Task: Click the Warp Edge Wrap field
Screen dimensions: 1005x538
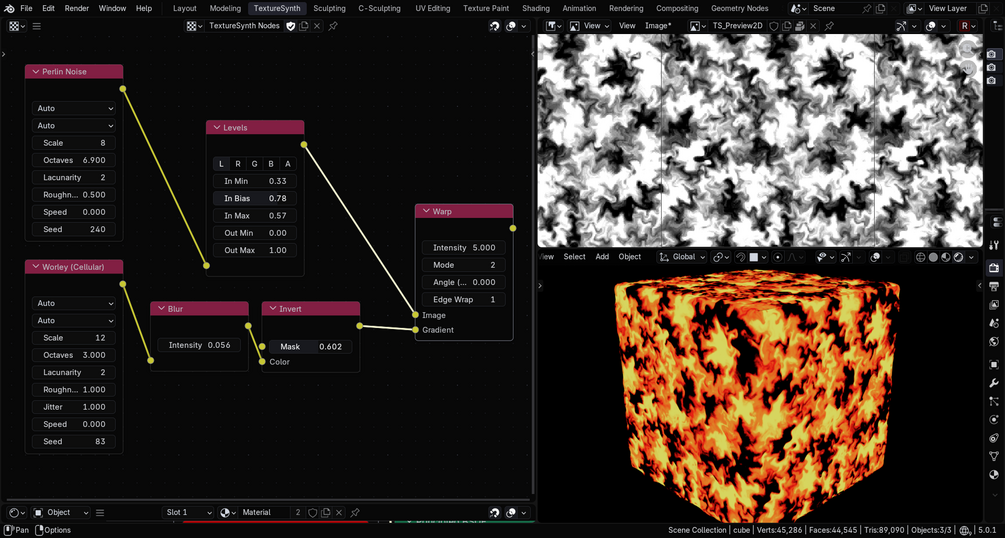Action: click(463, 299)
